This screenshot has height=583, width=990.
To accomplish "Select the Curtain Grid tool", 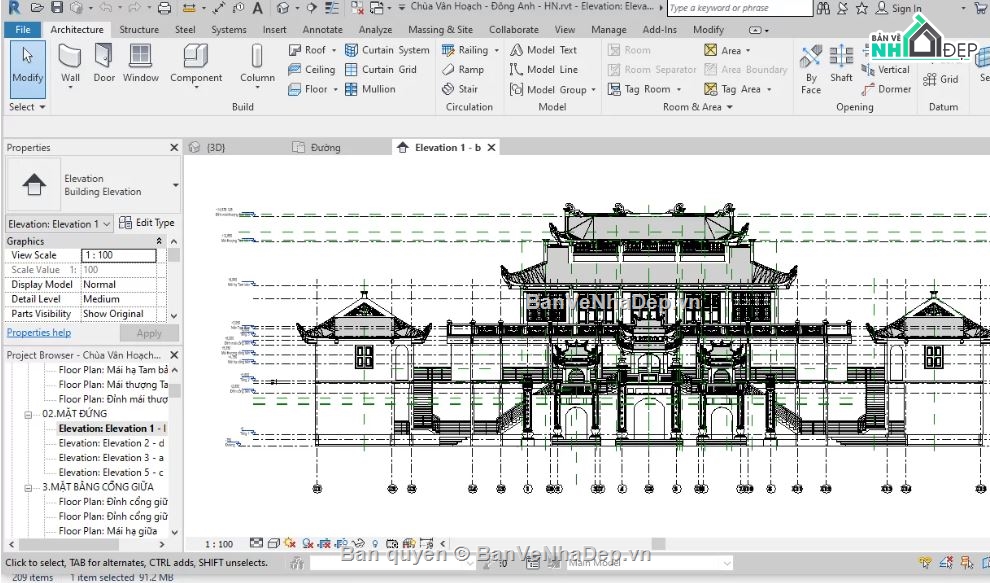I will (x=380, y=70).
